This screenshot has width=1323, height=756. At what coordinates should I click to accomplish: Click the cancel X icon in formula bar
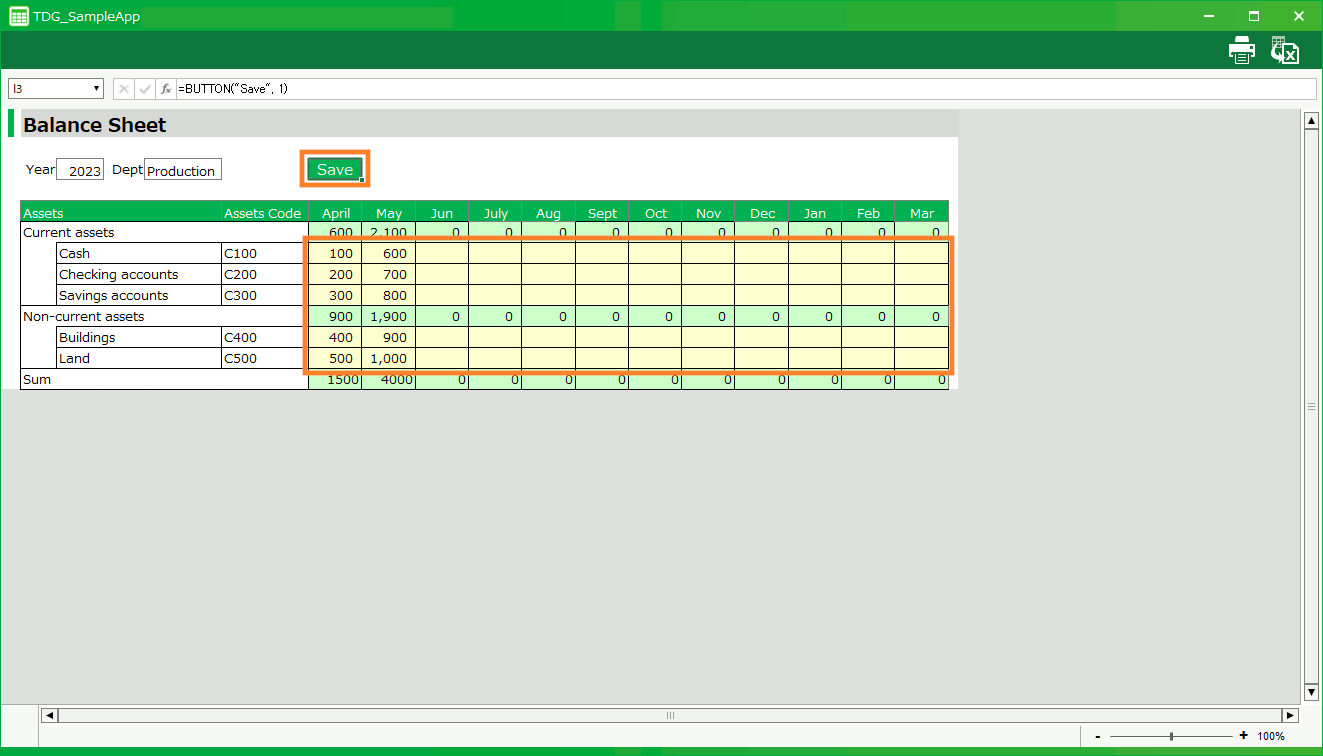(124, 89)
